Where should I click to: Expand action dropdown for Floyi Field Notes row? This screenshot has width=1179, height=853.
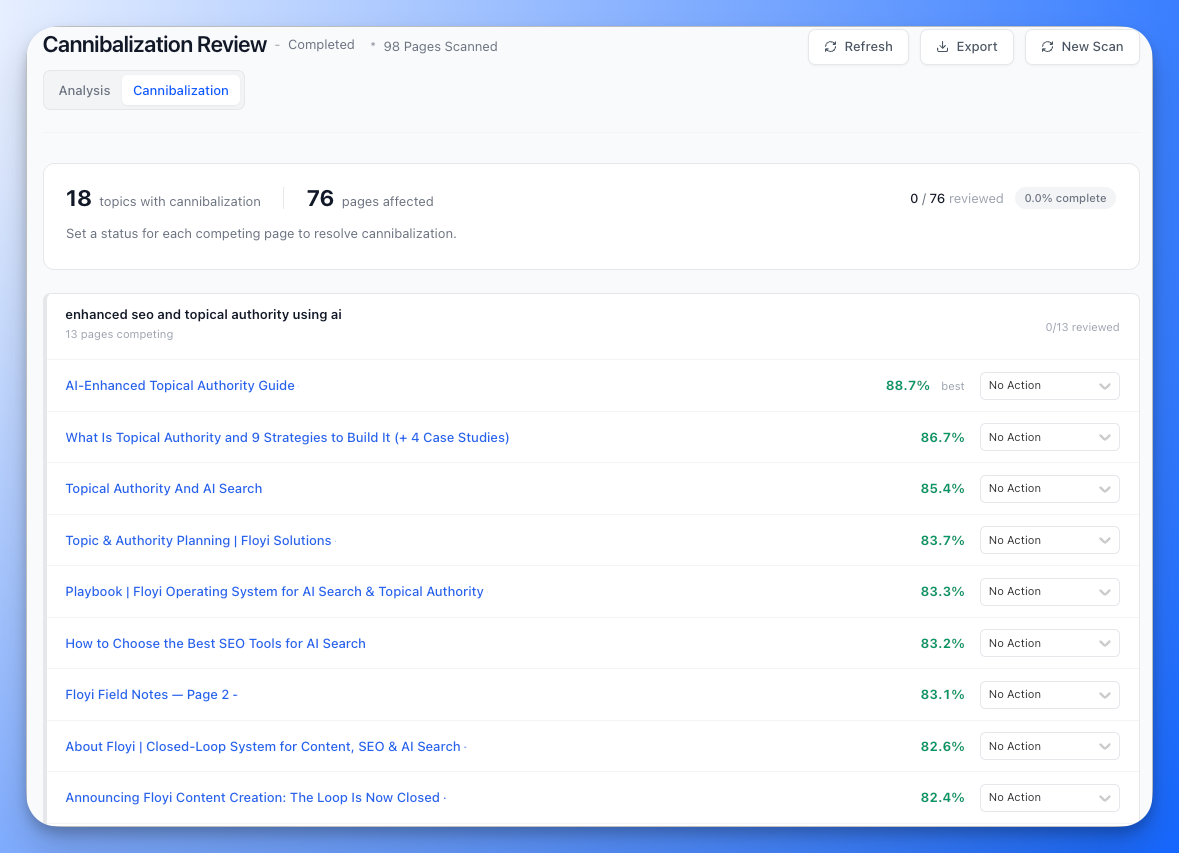click(1049, 695)
